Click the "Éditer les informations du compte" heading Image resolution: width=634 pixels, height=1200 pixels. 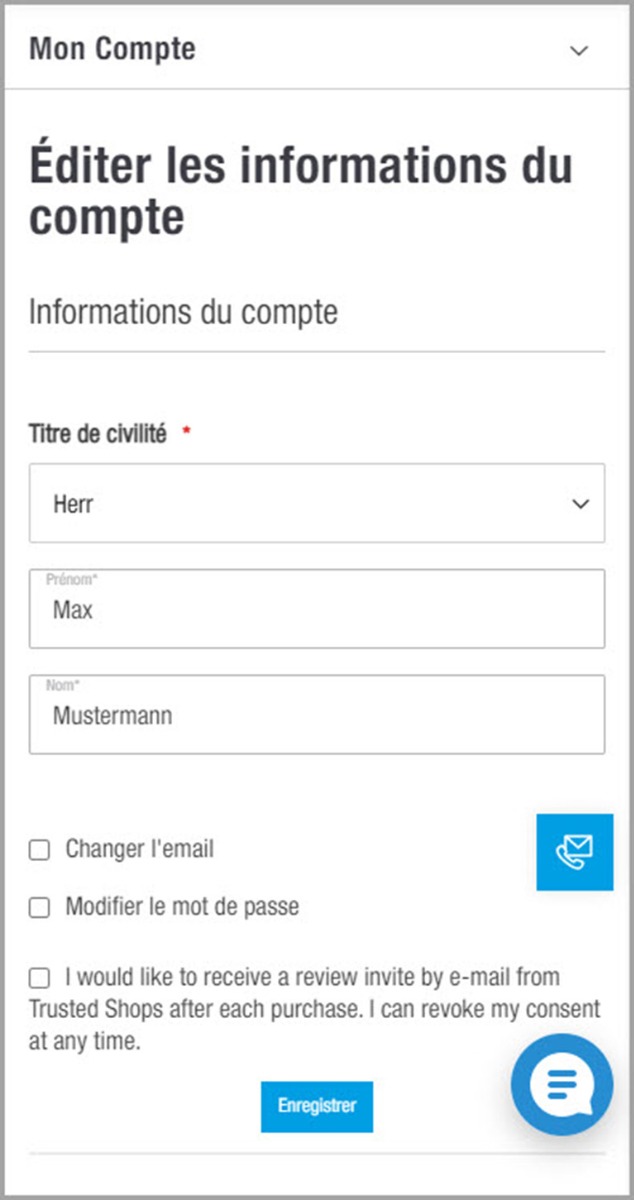[x=300, y=190]
